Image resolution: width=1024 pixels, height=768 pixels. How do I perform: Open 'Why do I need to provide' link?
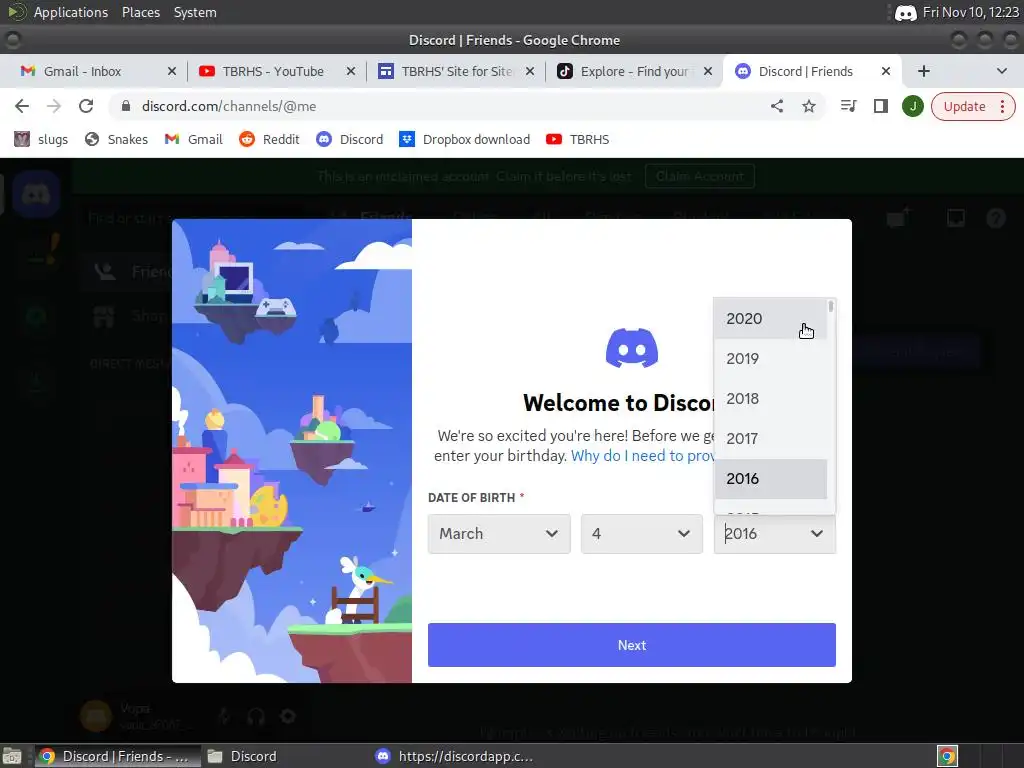point(643,456)
